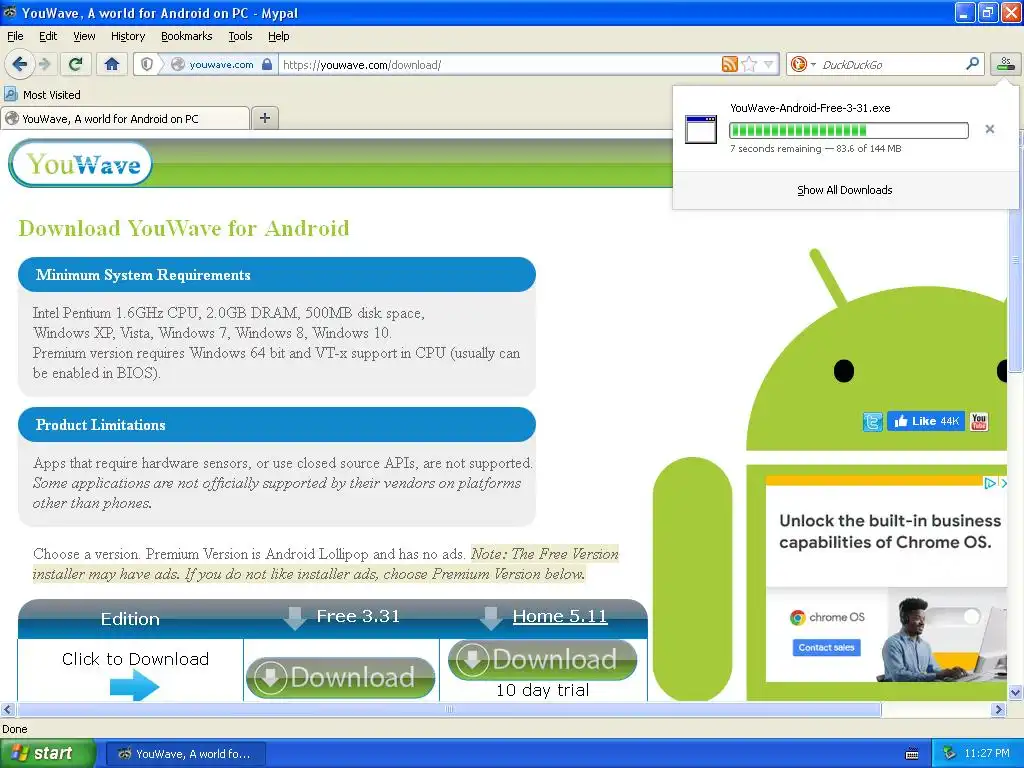
Task: Click the Minimum System Requirements header
Action: pyautogui.click(x=277, y=274)
